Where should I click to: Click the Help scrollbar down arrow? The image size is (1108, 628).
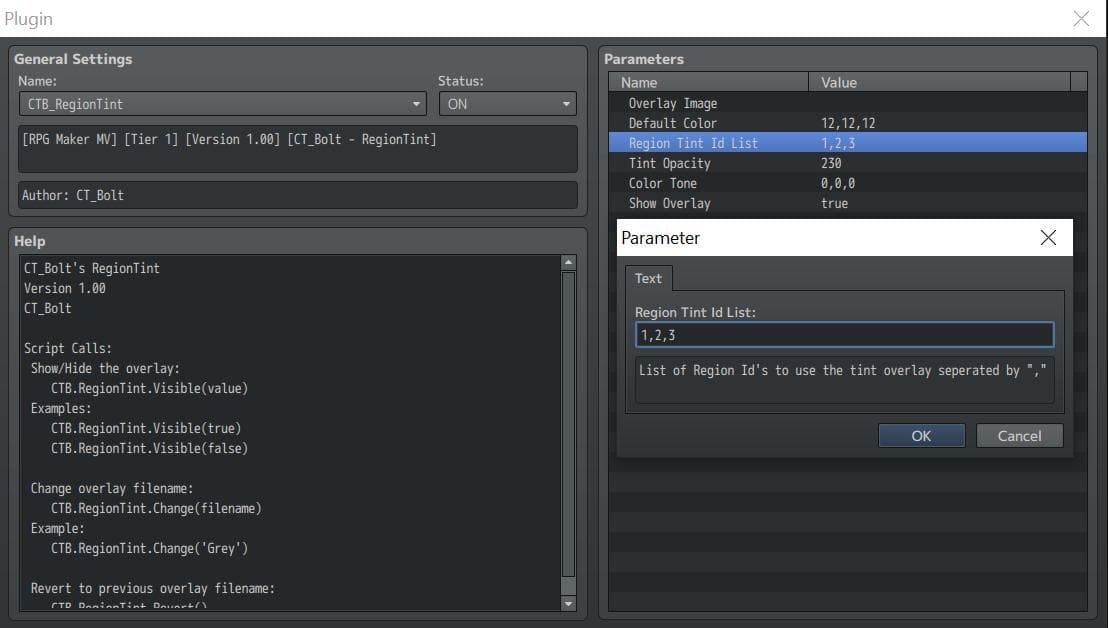(568, 603)
